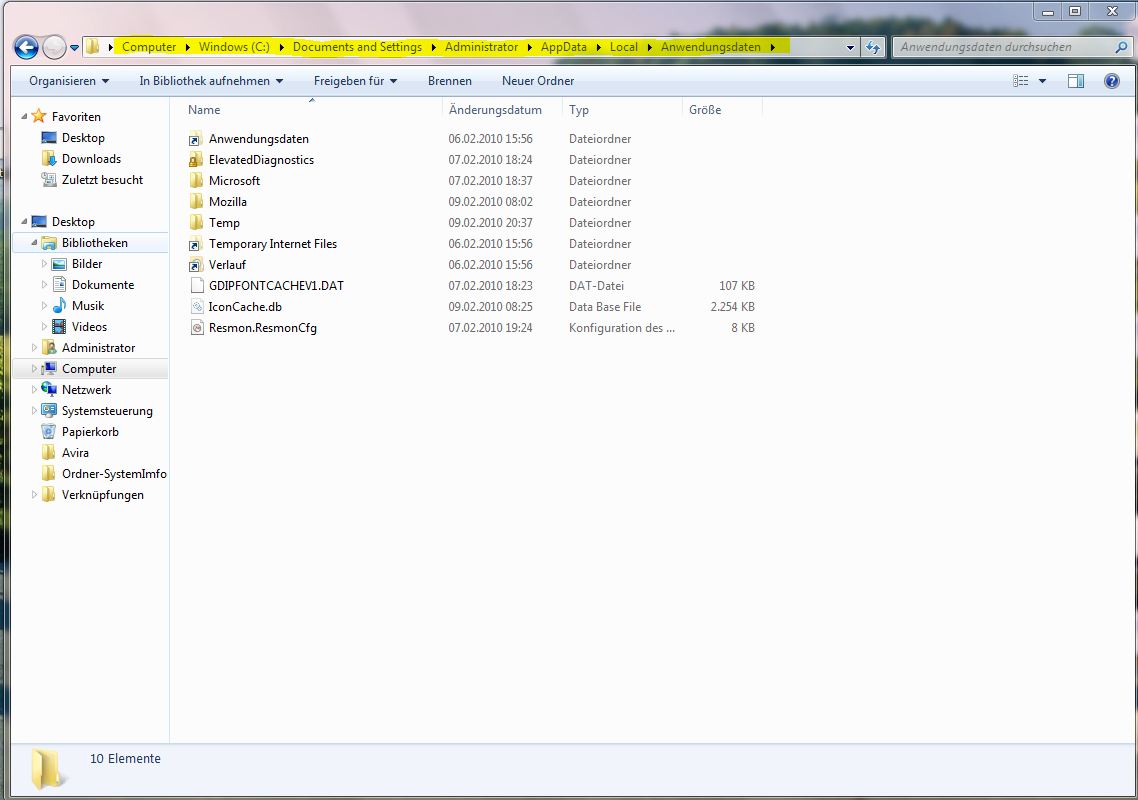The width and height of the screenshot is (1138, 800).
Task: Open Papierkorb in the navigation pane
Action: pyautogui.click(x=90, y=432)
